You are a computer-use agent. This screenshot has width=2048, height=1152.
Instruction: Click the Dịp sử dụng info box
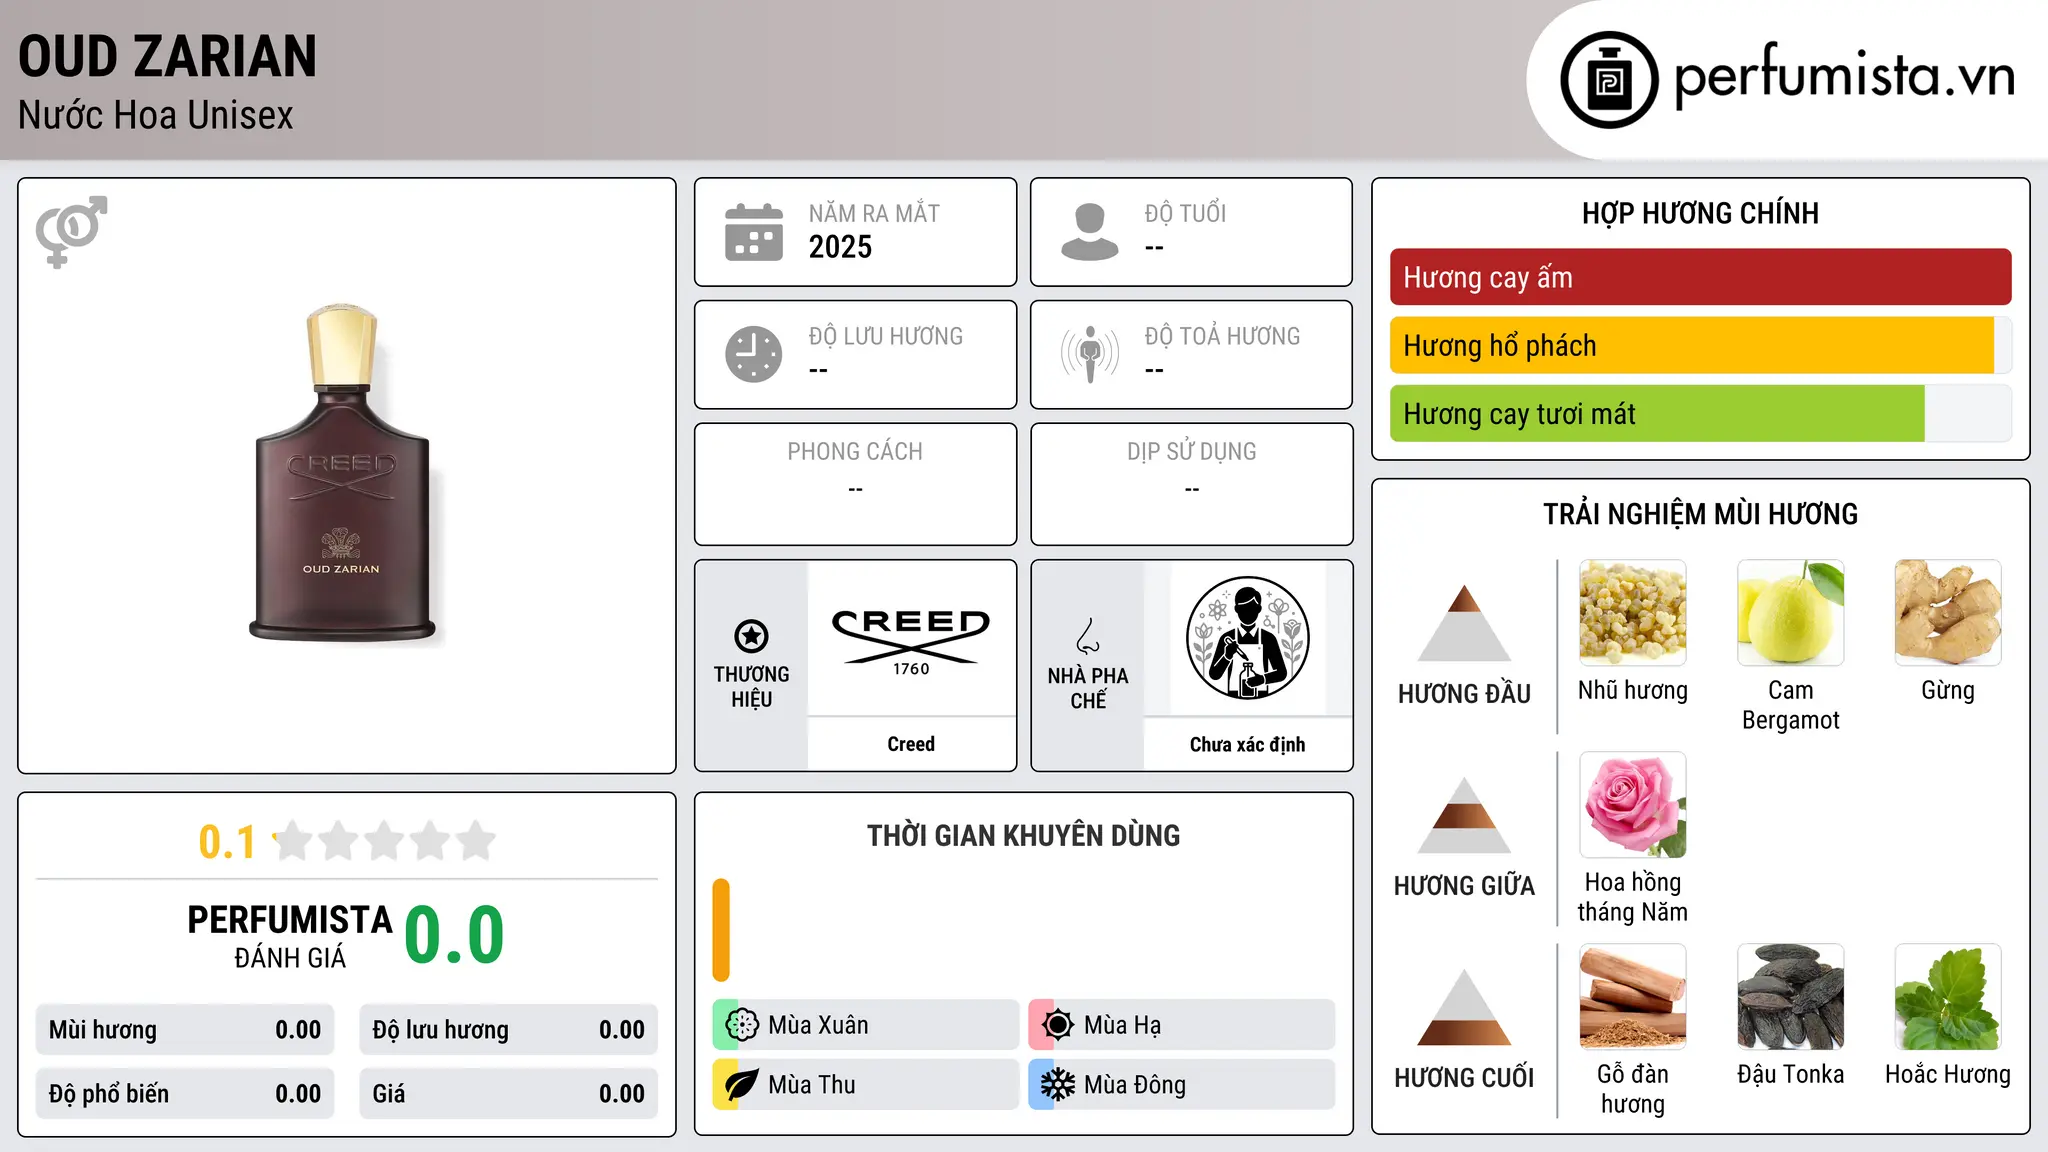1192,484
